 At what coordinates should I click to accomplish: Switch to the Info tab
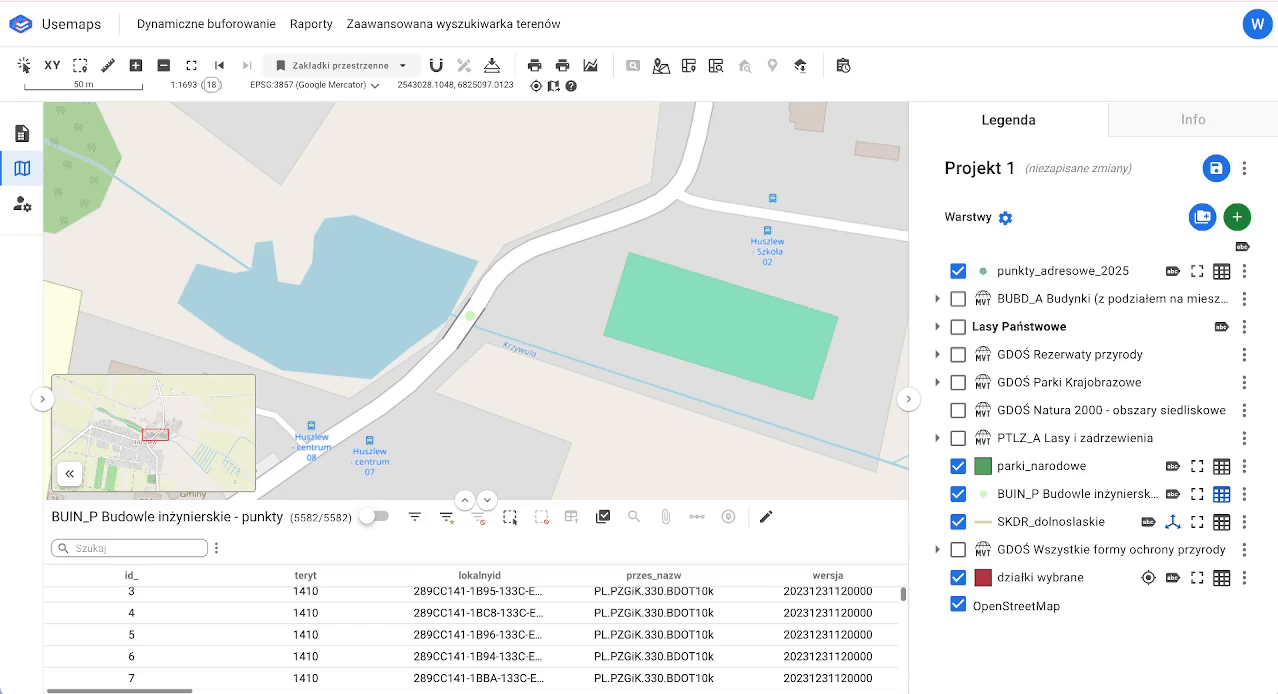[x=1192, y=119]
